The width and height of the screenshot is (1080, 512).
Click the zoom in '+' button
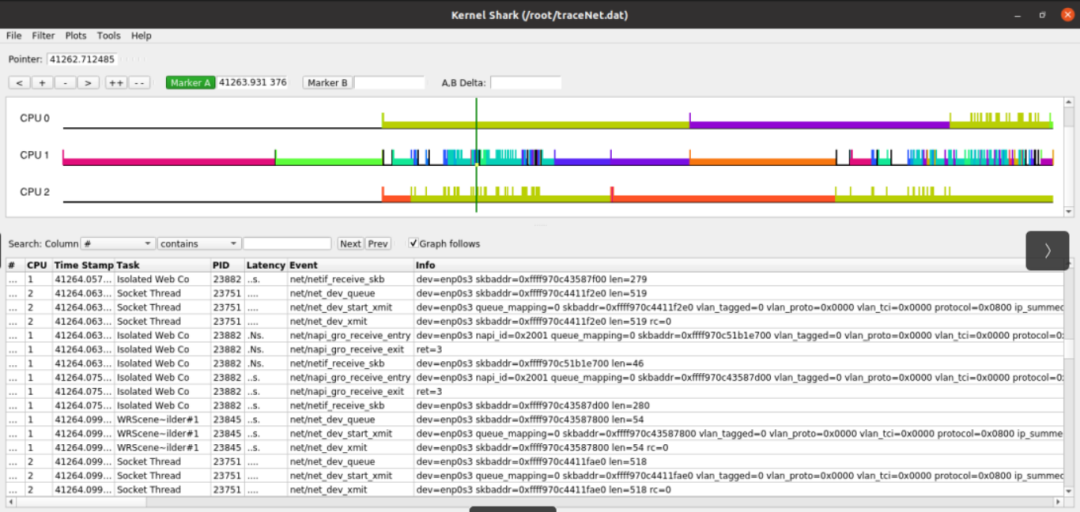point(42,83)
